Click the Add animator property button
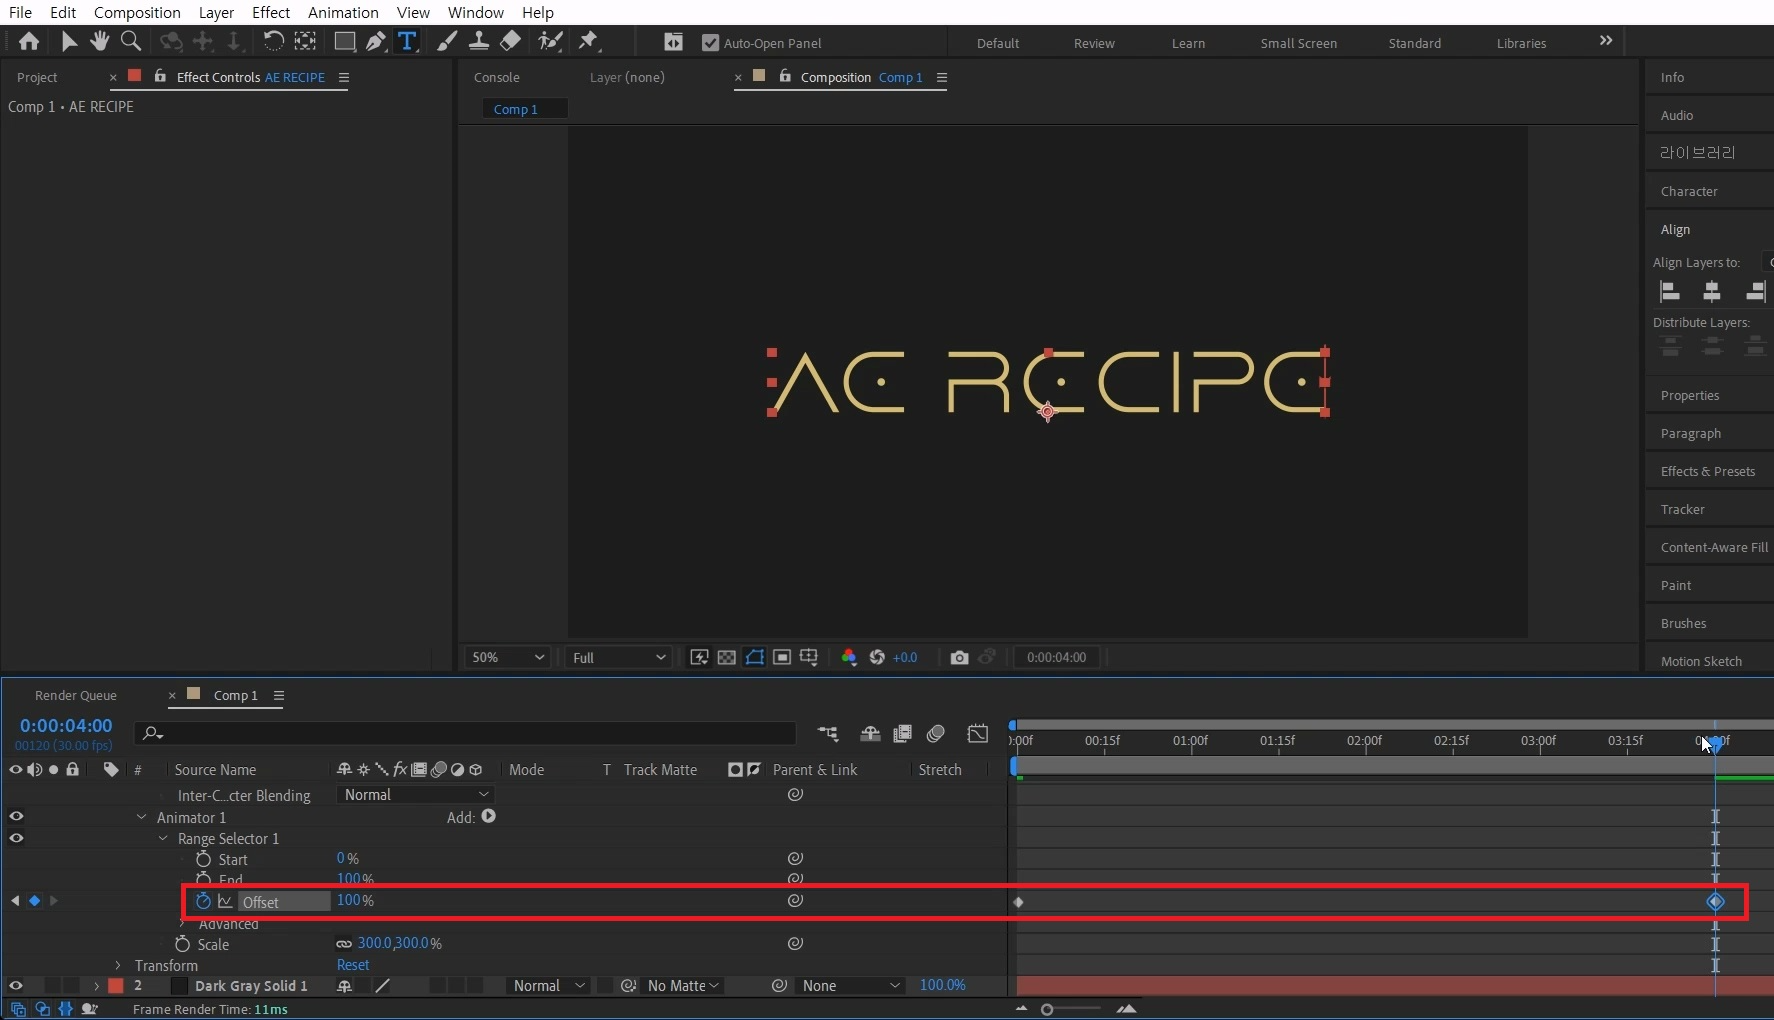This screenshot has height=1020, width=1774. pos(489,816)
